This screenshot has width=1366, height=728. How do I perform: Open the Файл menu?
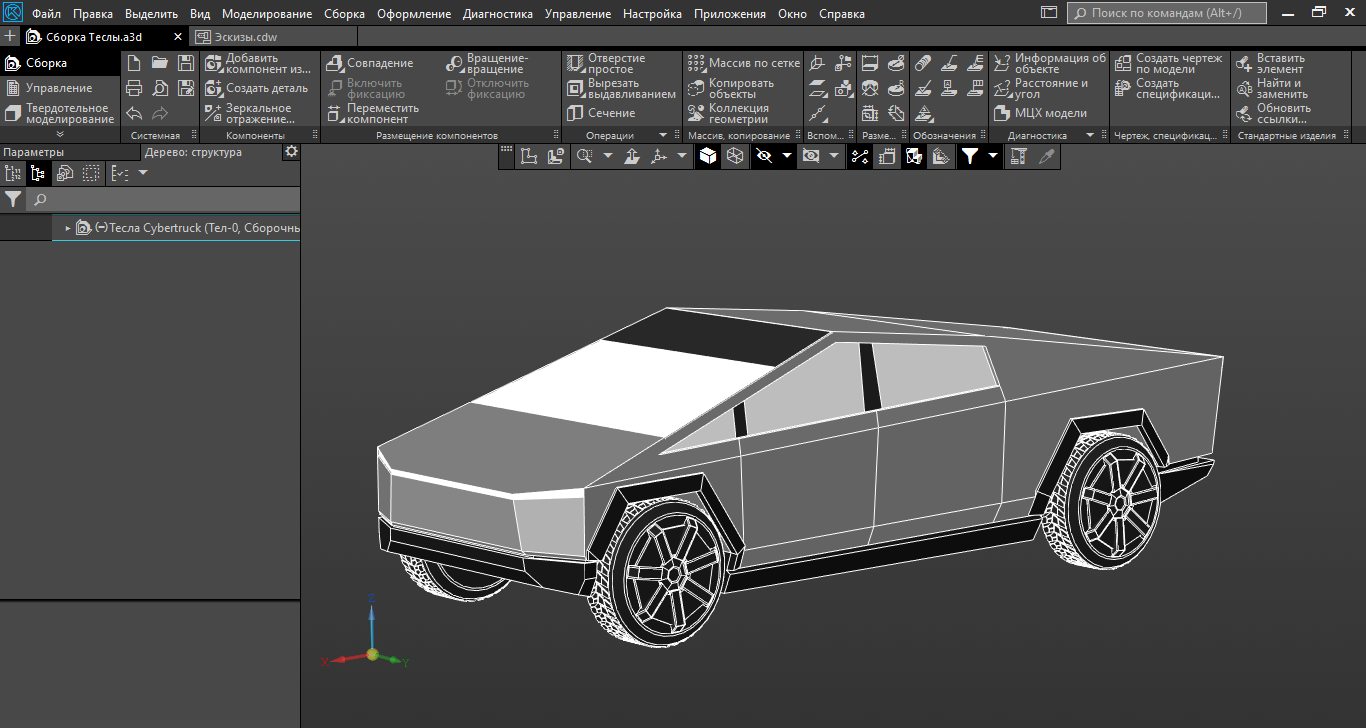[x=46, y=14]
